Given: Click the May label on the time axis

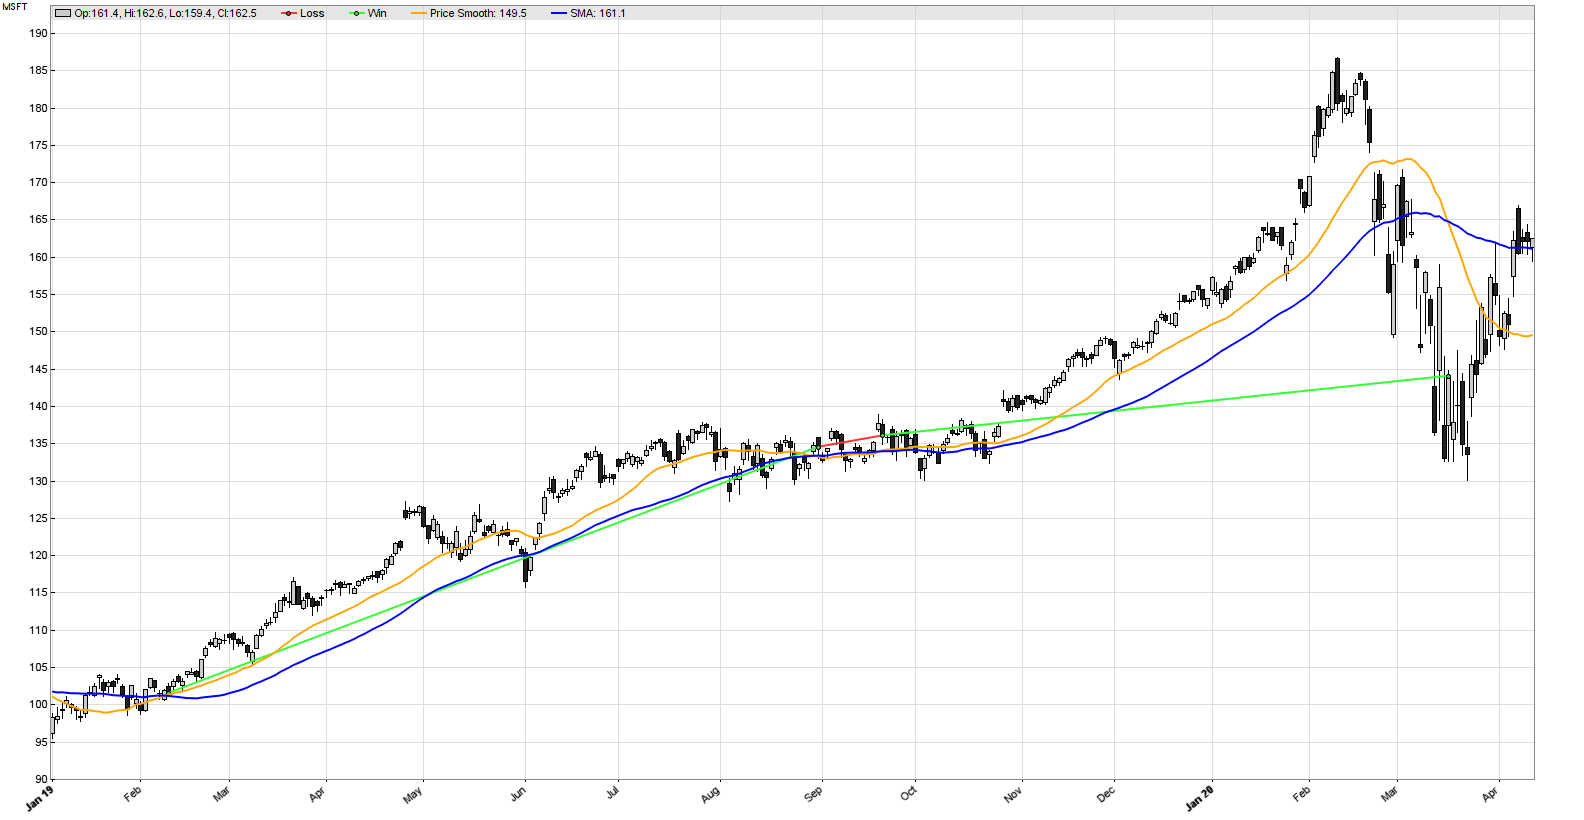Looking at the screenshot, I should tap(413, 794).
